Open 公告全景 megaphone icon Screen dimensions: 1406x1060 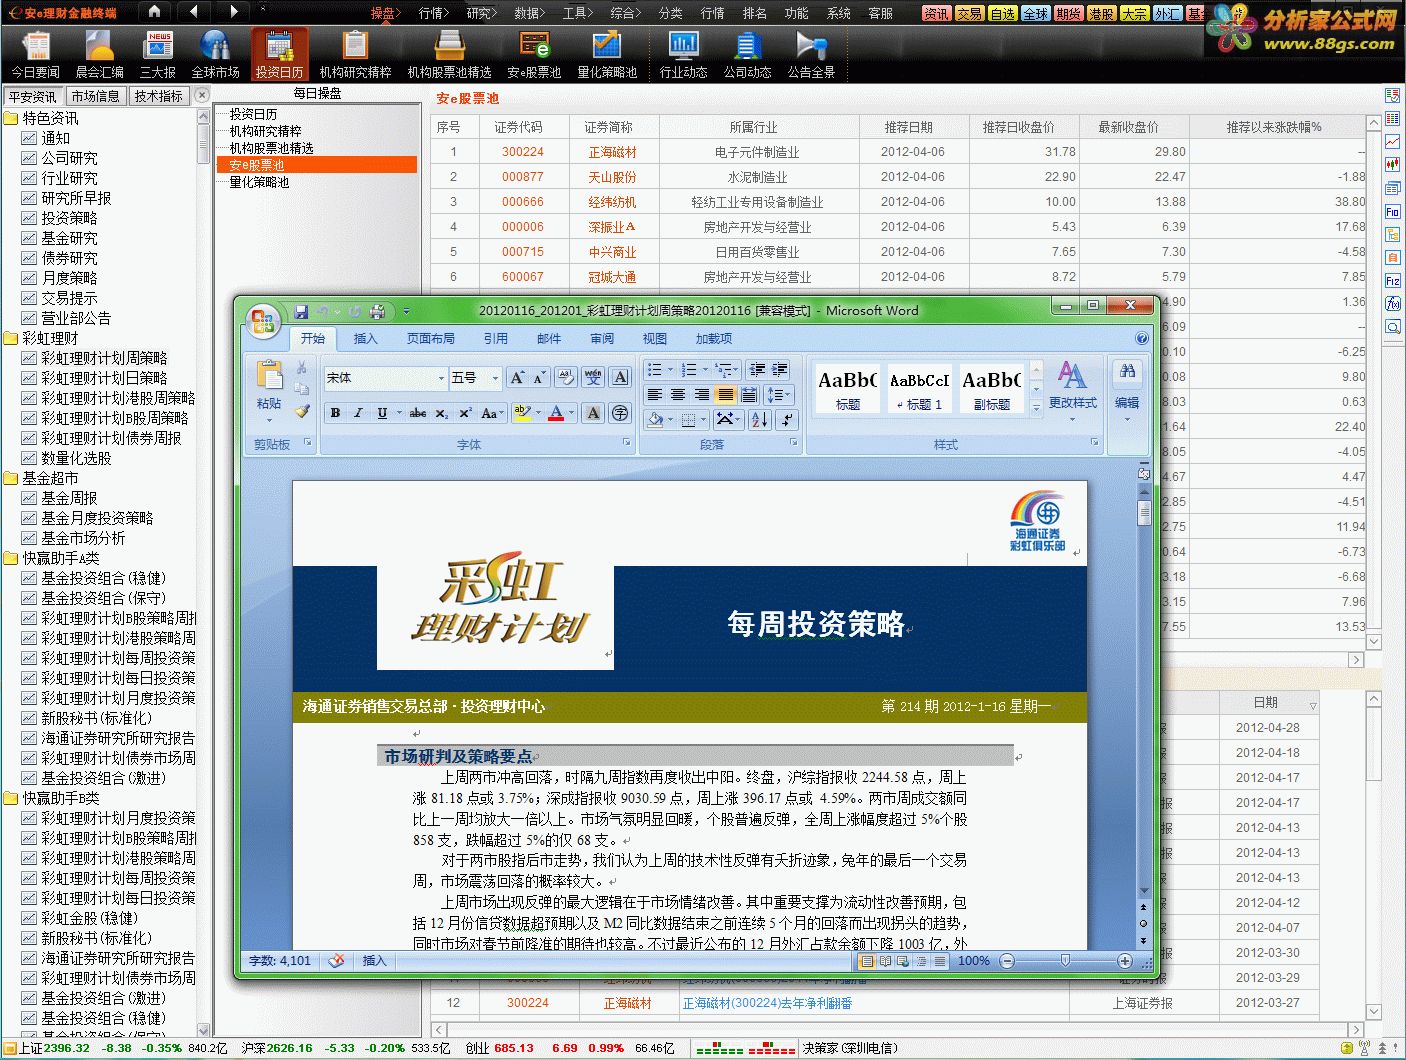point(811,54)
